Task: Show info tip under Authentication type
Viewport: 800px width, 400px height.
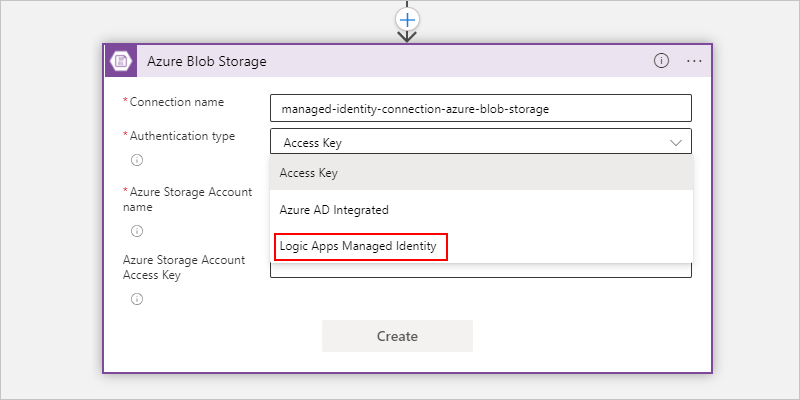Action: (137, 160)
